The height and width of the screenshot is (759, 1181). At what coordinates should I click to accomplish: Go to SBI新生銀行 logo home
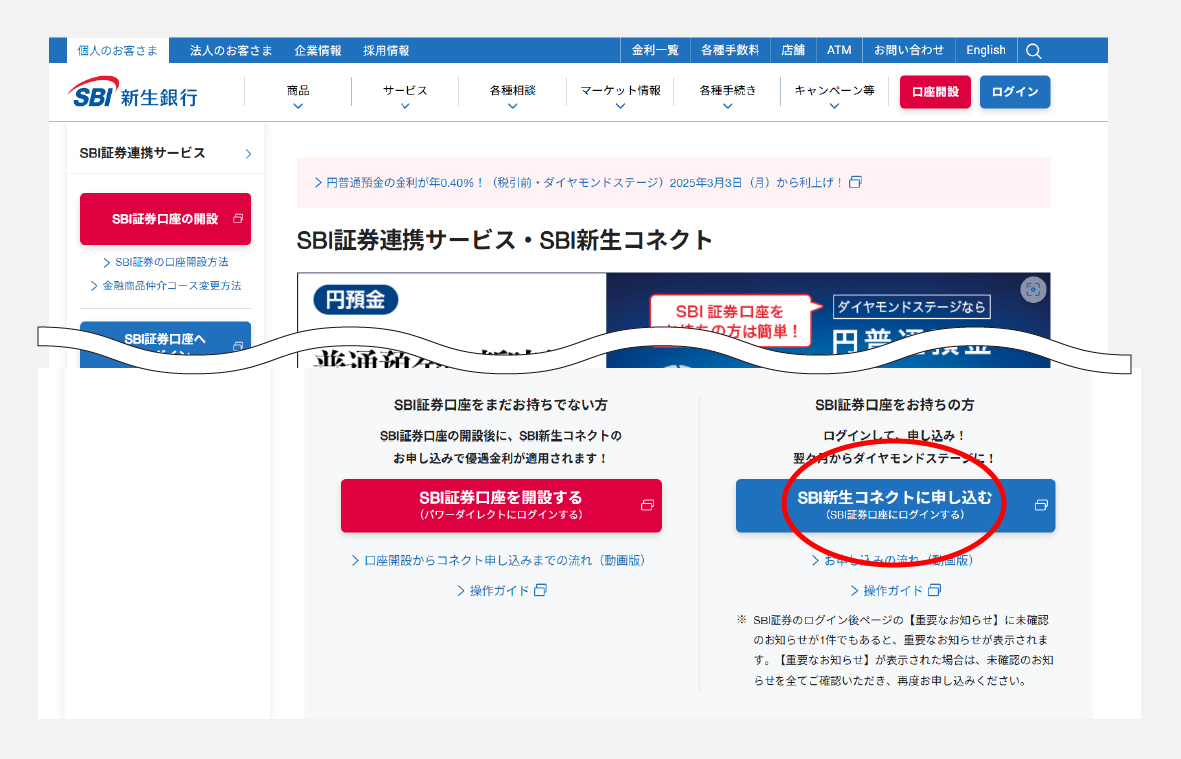pyautogui.click(x=133, y=93)
